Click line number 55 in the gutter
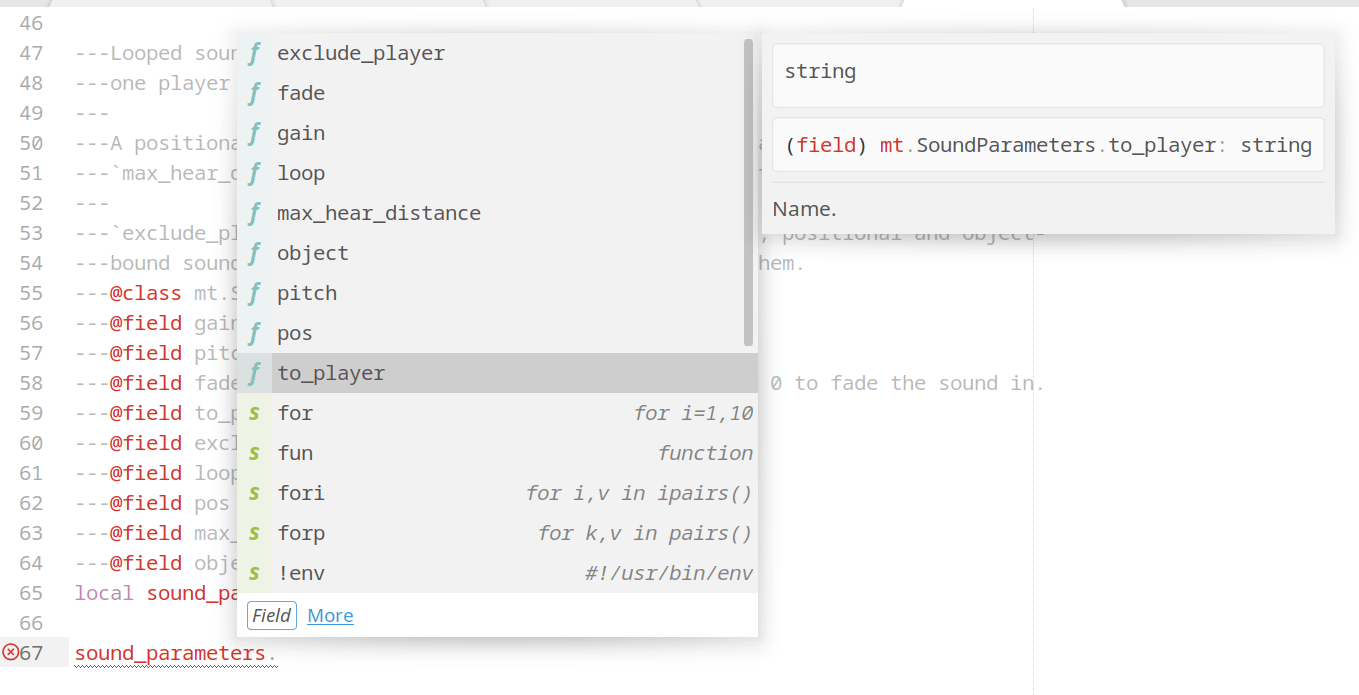Image resolution: width=1359 pixels, height=695 pixels. point(31,293)
